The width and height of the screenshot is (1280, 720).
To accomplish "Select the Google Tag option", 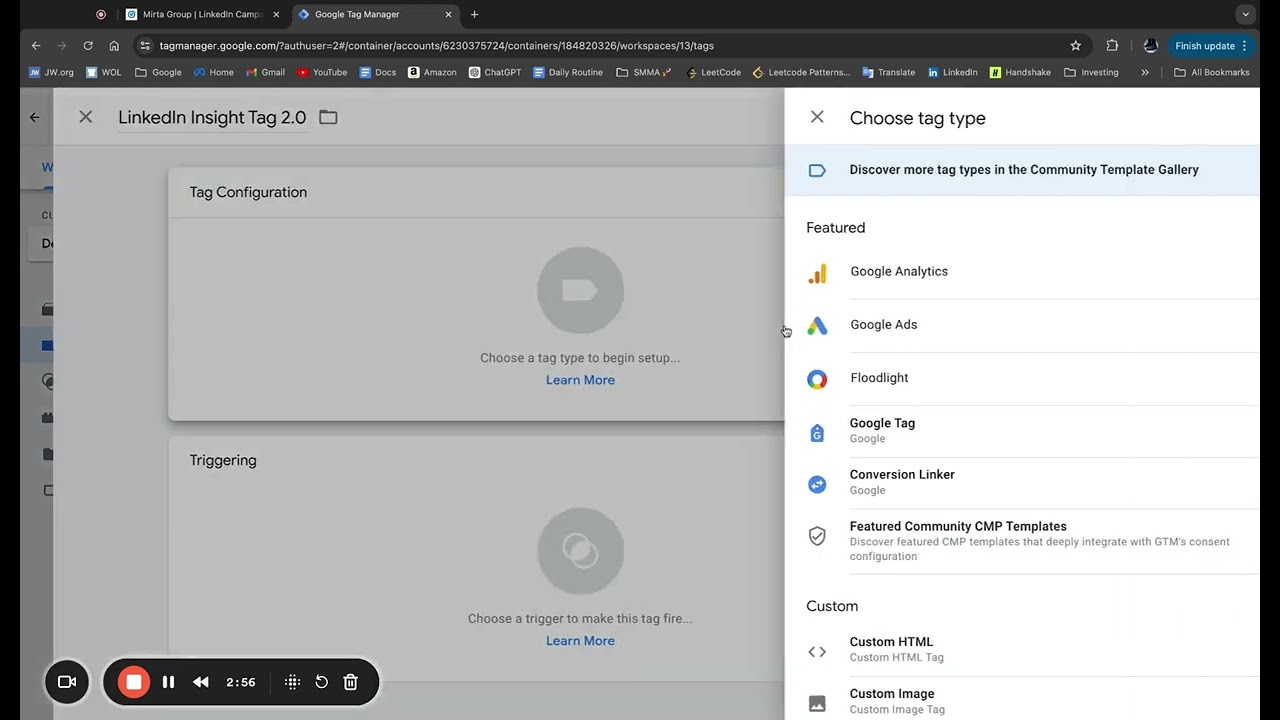I will tap(1022, 431).
